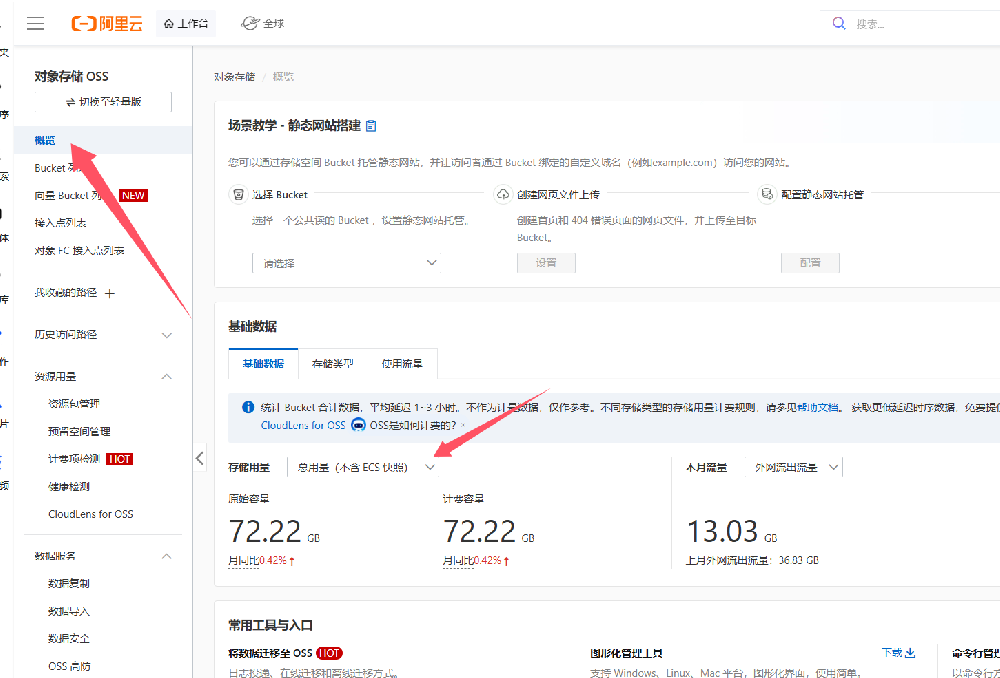Click the version switch button under 对象存储 OSS
The width and height of the screenshot is (1000, 678).
tap(103, 101)
